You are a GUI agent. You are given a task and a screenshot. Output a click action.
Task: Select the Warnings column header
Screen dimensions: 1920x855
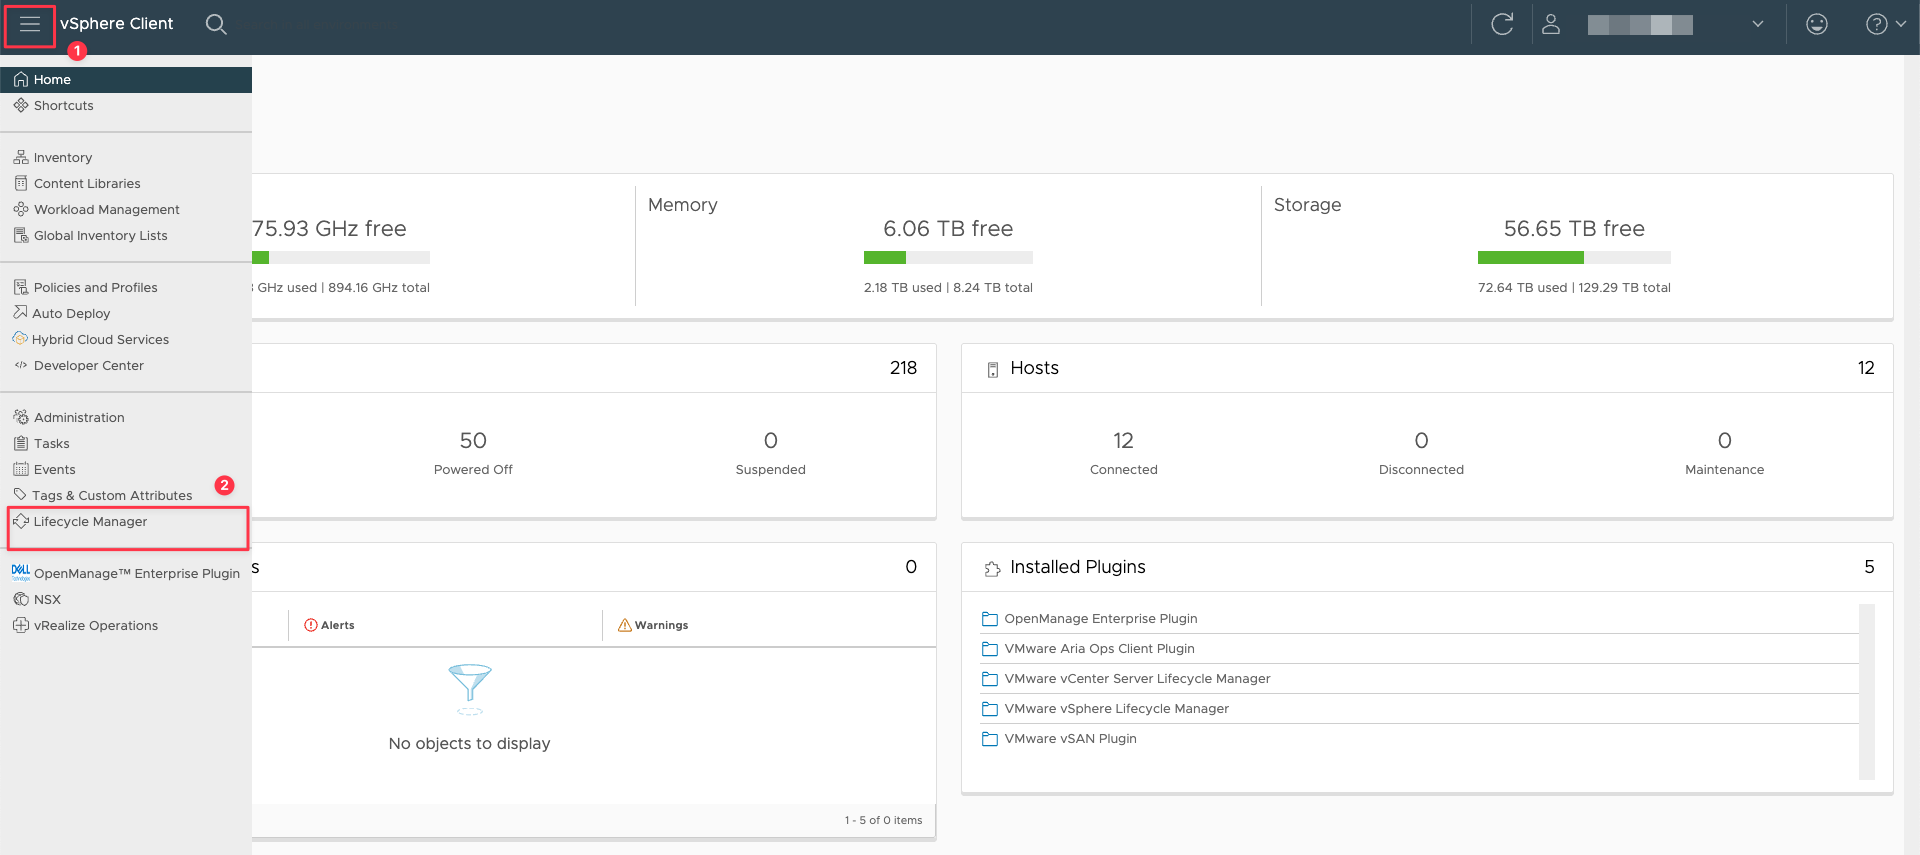point(653,625)
